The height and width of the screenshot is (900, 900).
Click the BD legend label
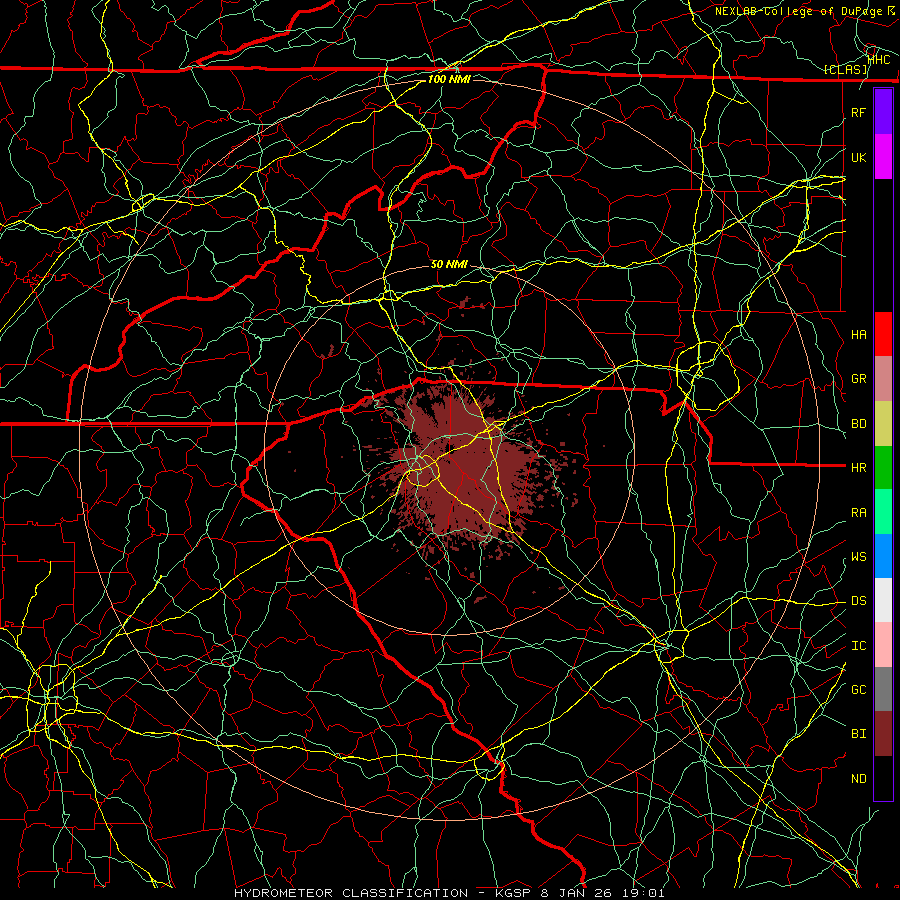point(858,424)
